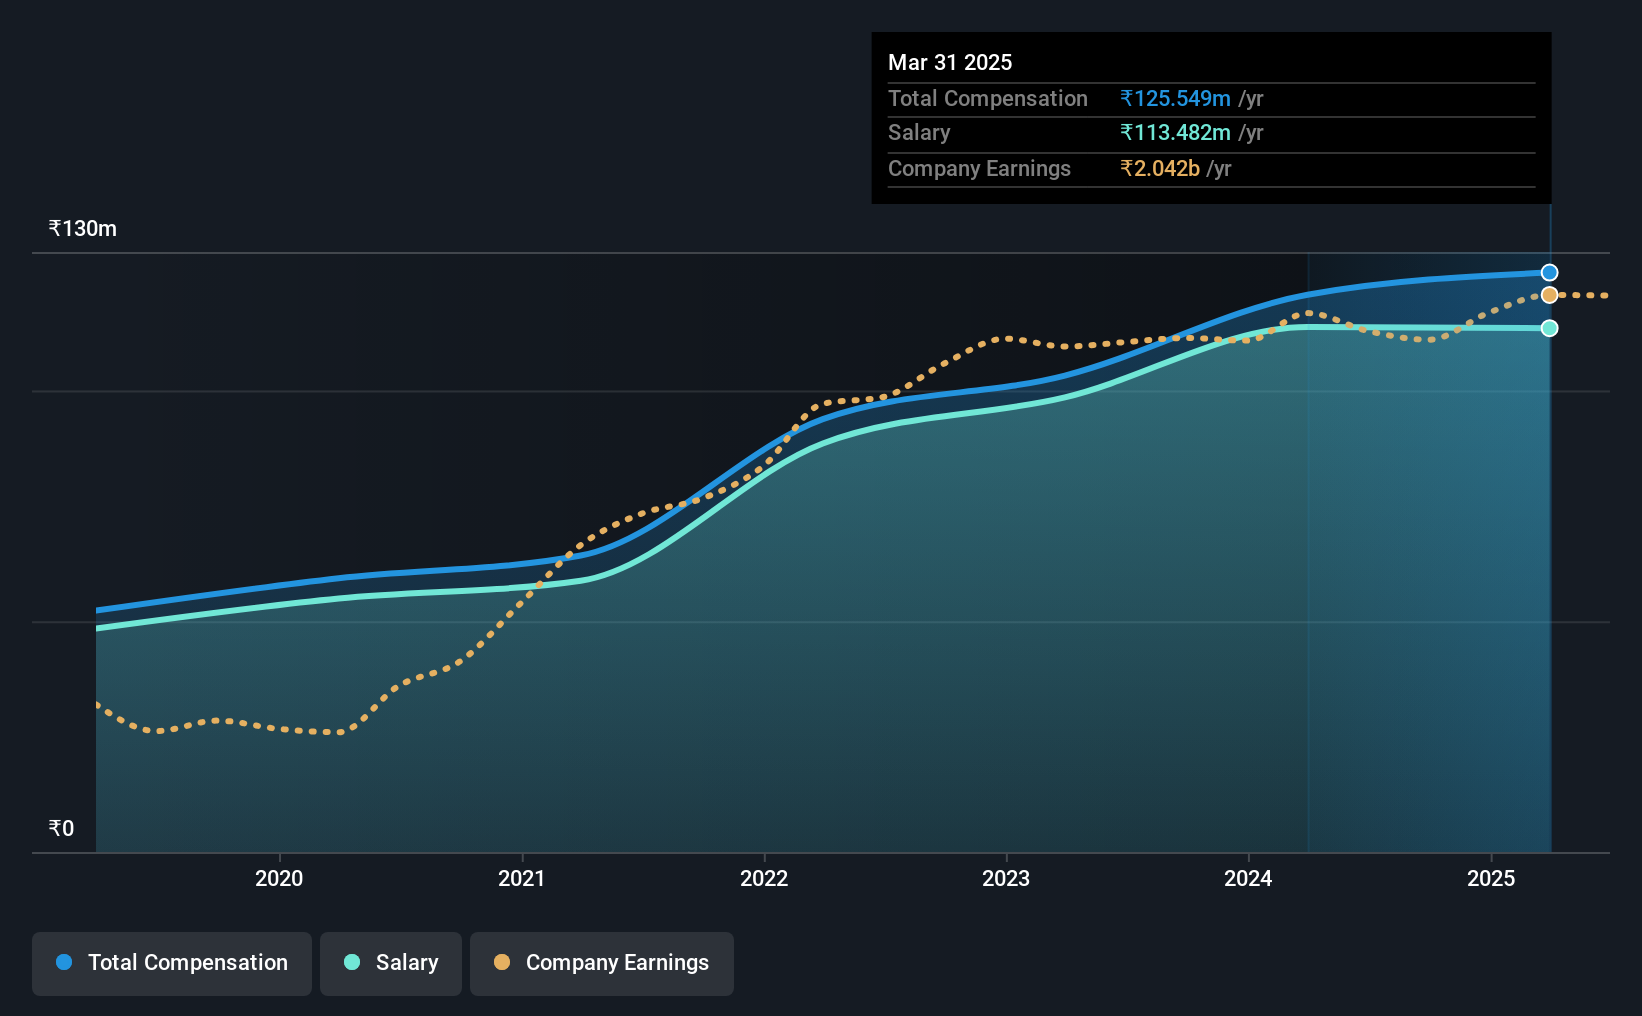Select the 2024 x-axis label

[x=1248, y=878]
